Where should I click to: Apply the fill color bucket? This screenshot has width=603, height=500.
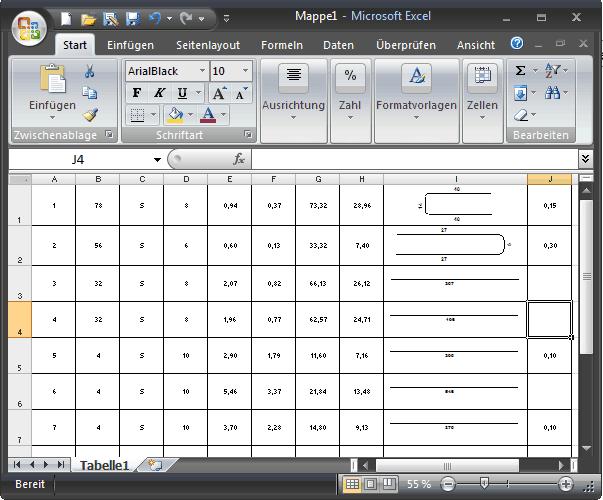pyautogui.click(x=175, y=115)
